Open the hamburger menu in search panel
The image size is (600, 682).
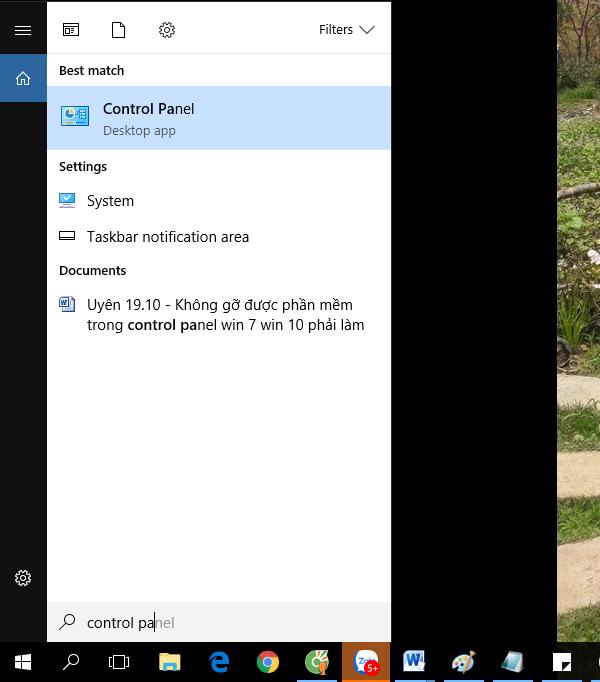click(23, 30)
